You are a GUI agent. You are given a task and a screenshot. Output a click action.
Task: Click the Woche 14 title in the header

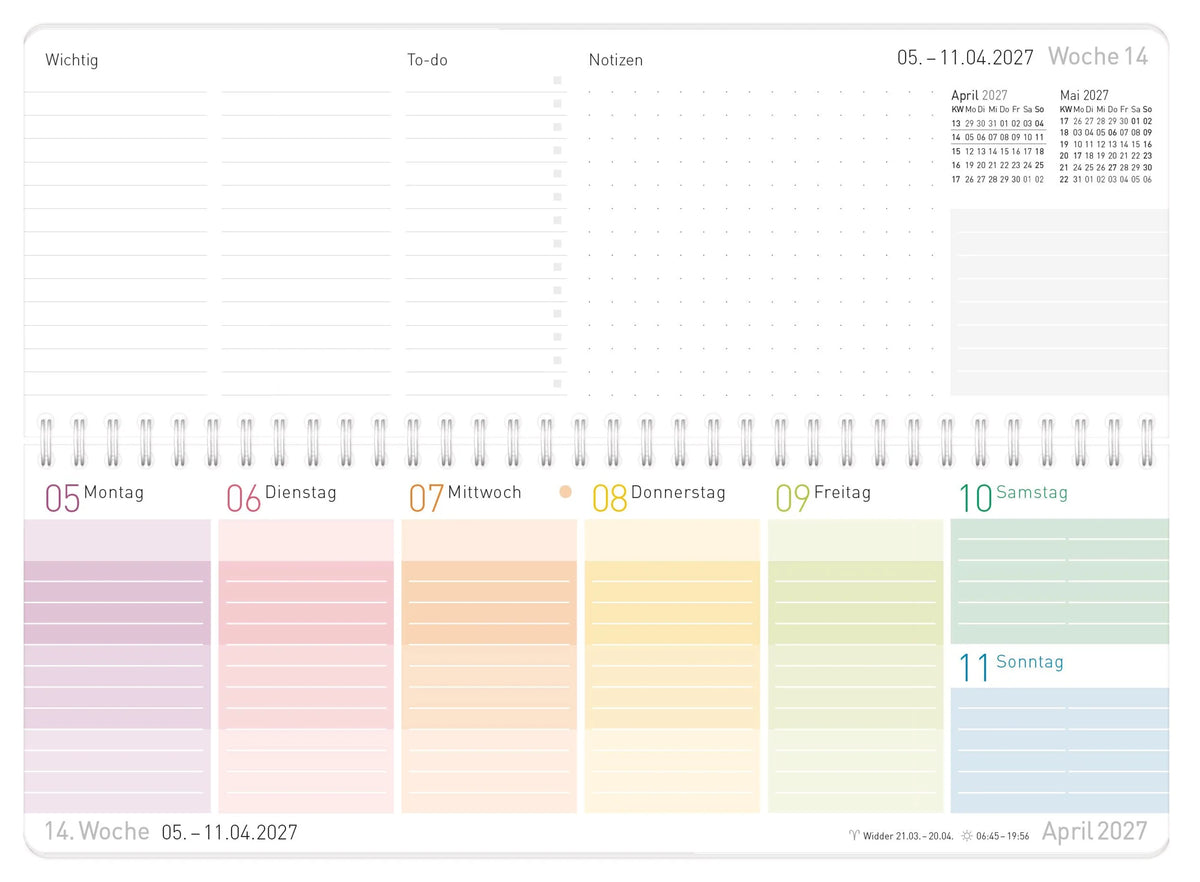pyautogui.click(x=1098, y=56)
